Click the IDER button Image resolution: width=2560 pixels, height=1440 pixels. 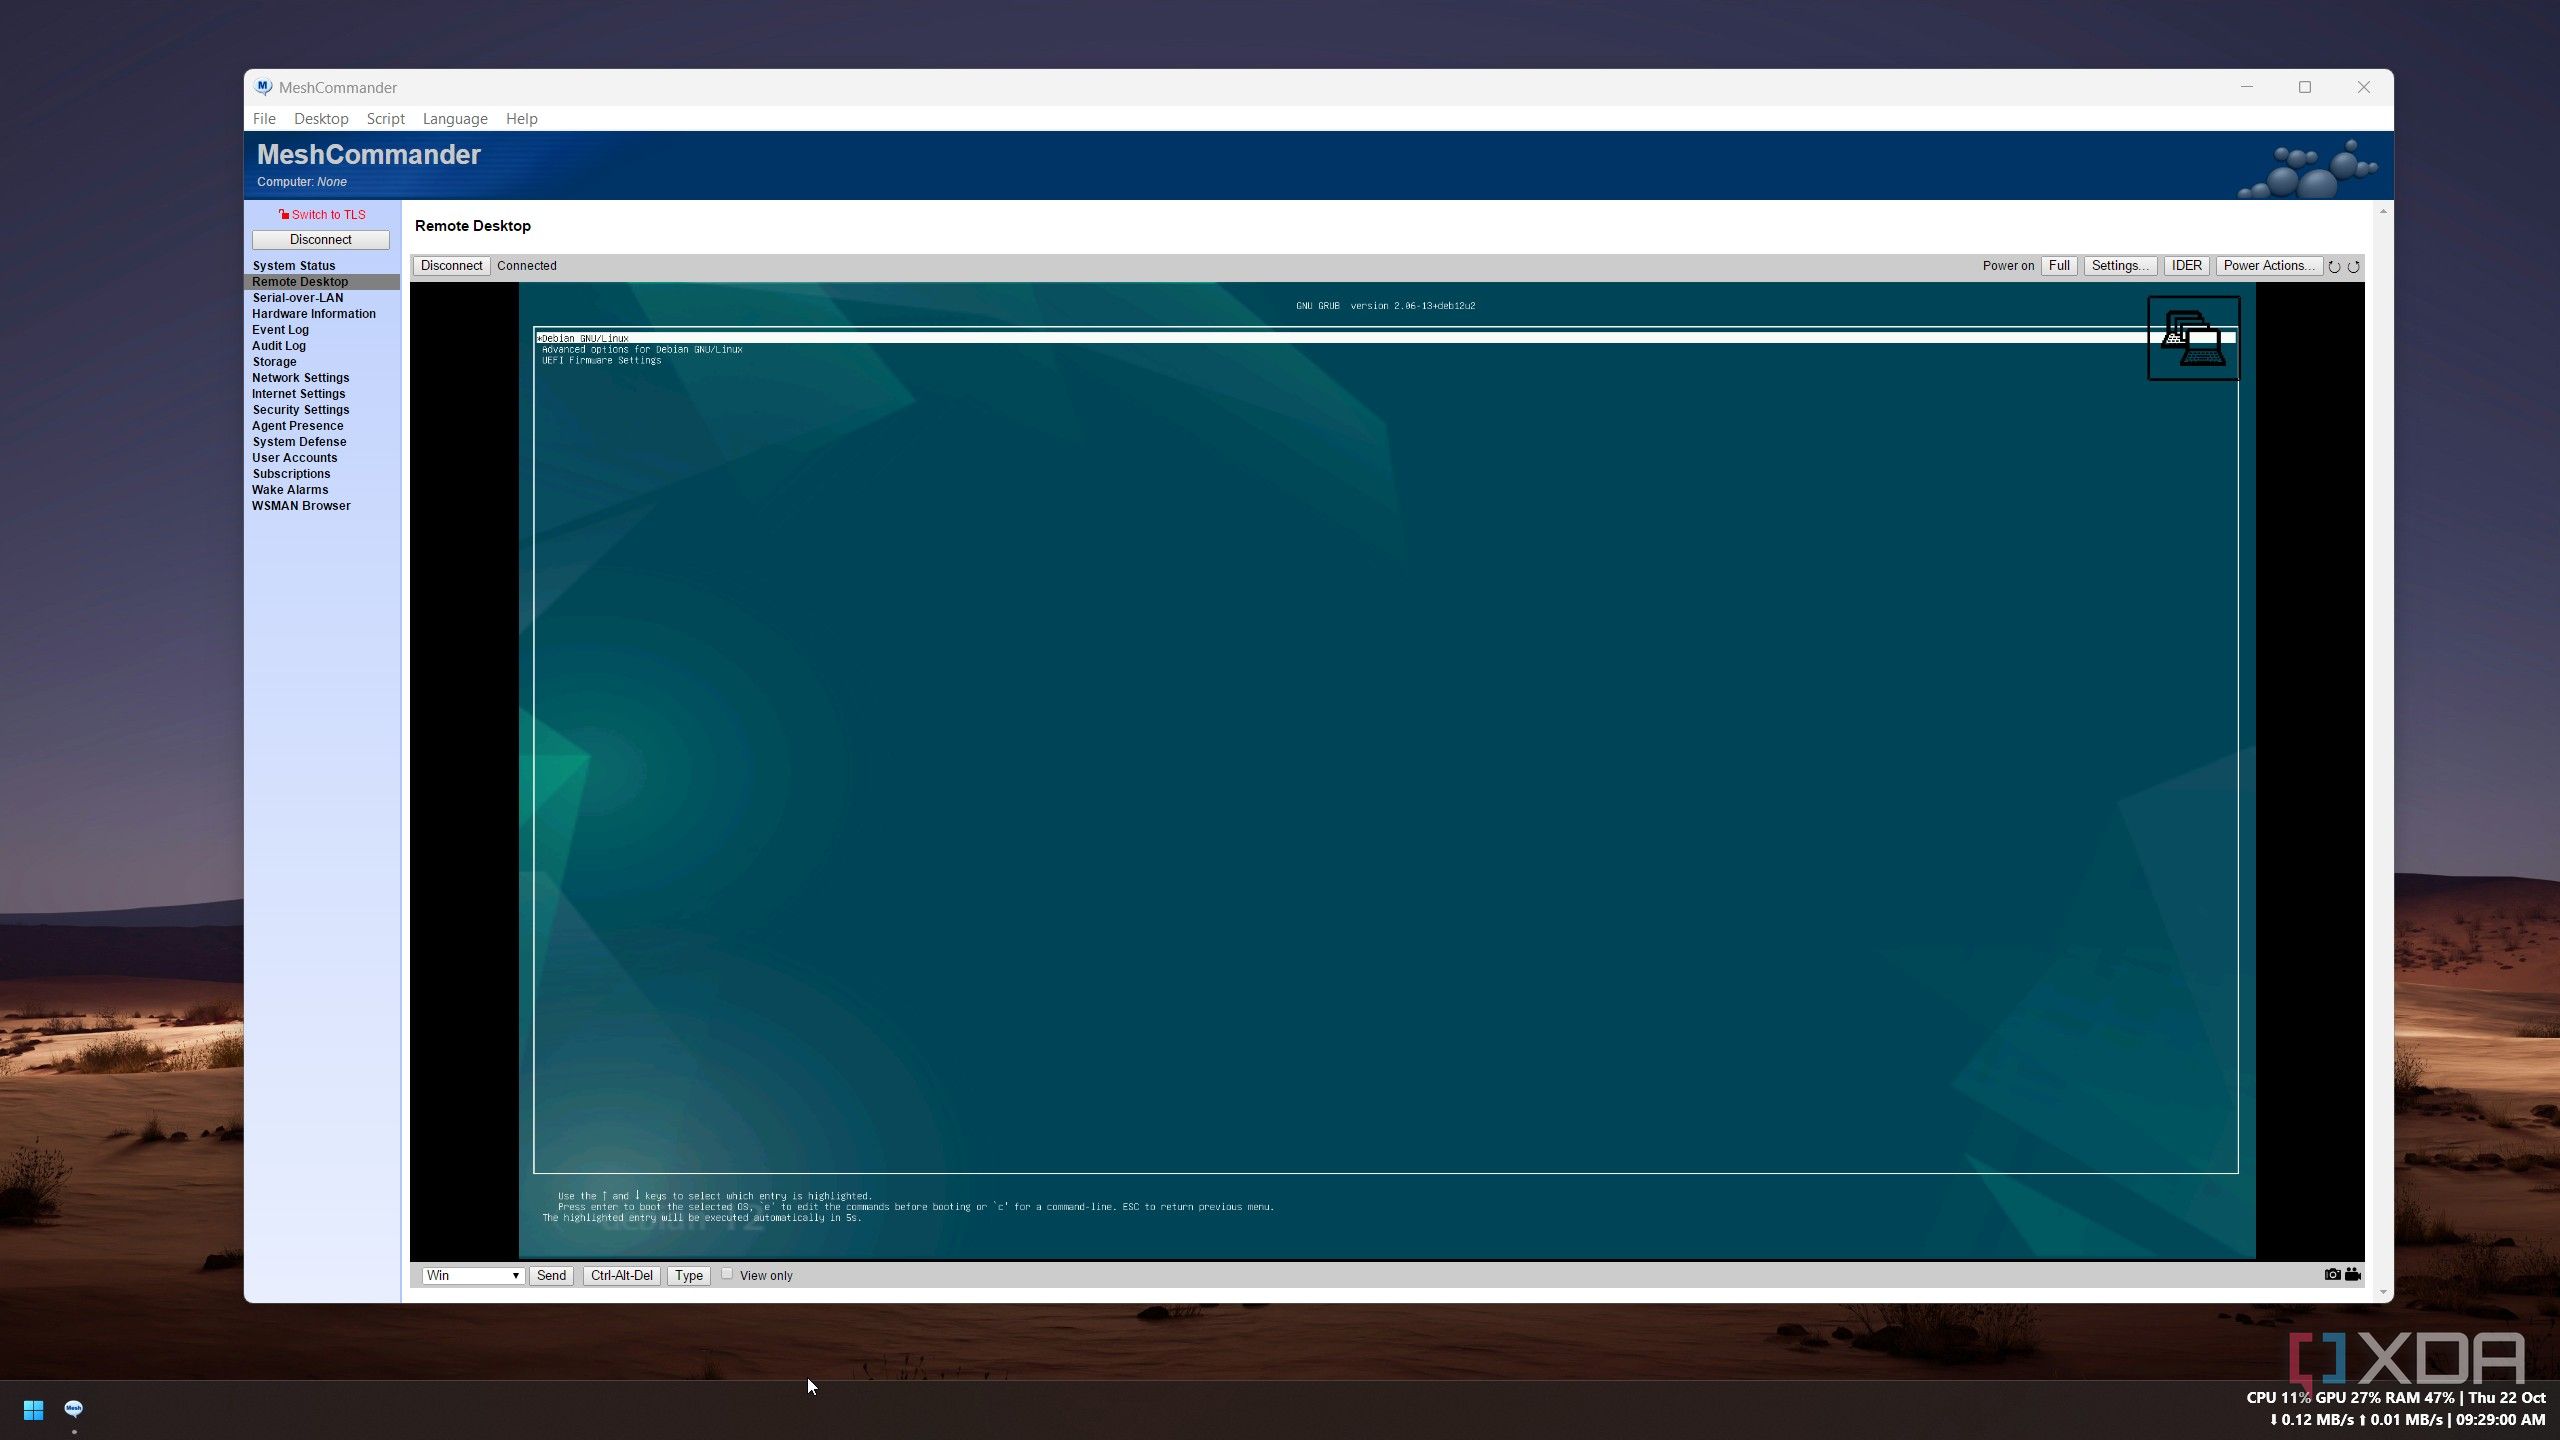[x=2186, y=266]
